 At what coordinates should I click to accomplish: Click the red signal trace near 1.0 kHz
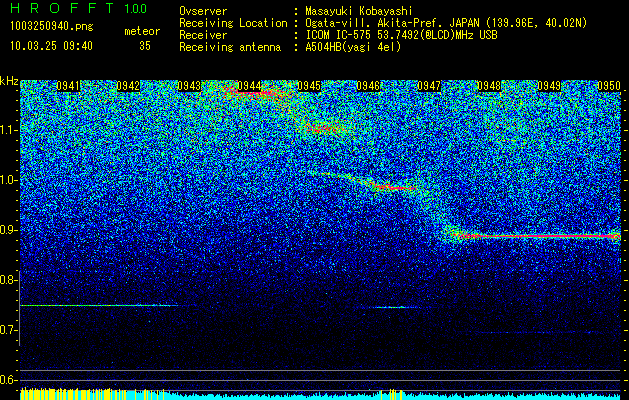tap(395, 187)
